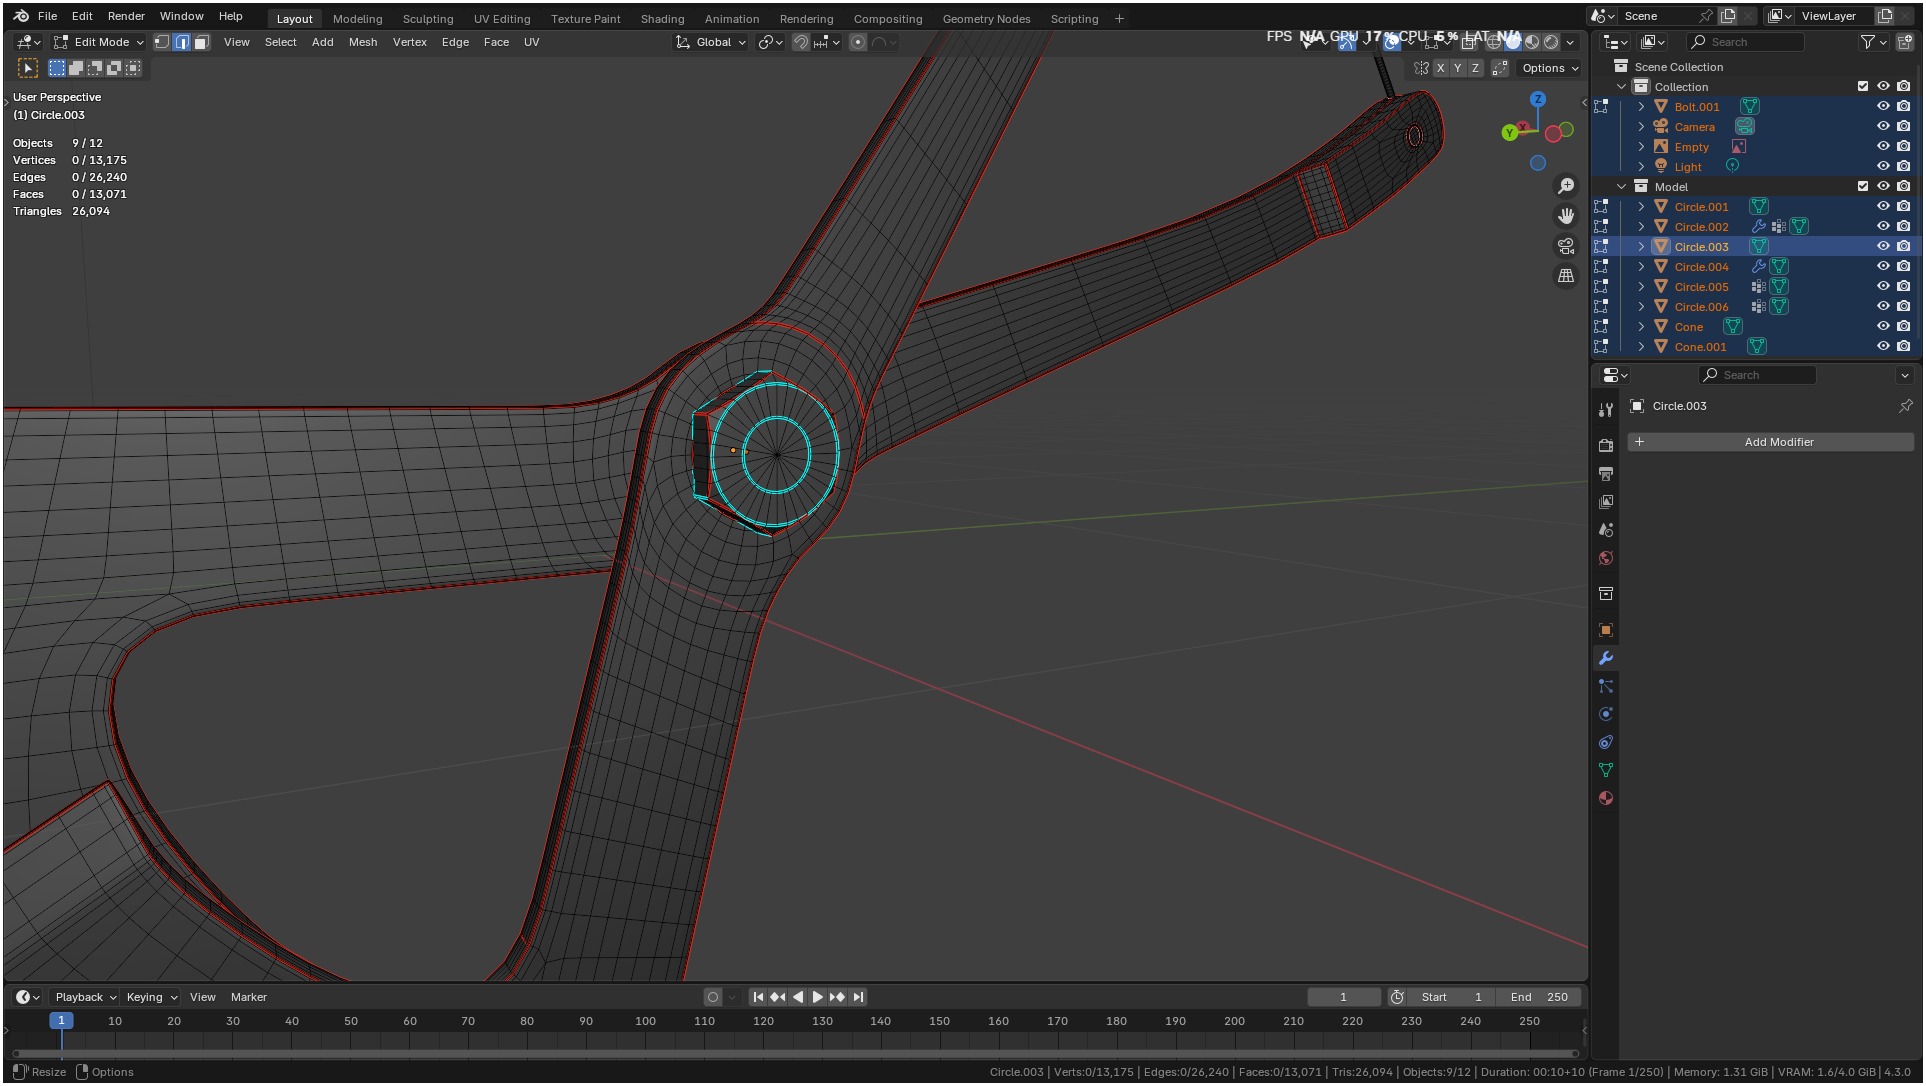Toggle visibility of the Camera object
This screenshot has width=1926, height=1086.
pos(1883,127)
